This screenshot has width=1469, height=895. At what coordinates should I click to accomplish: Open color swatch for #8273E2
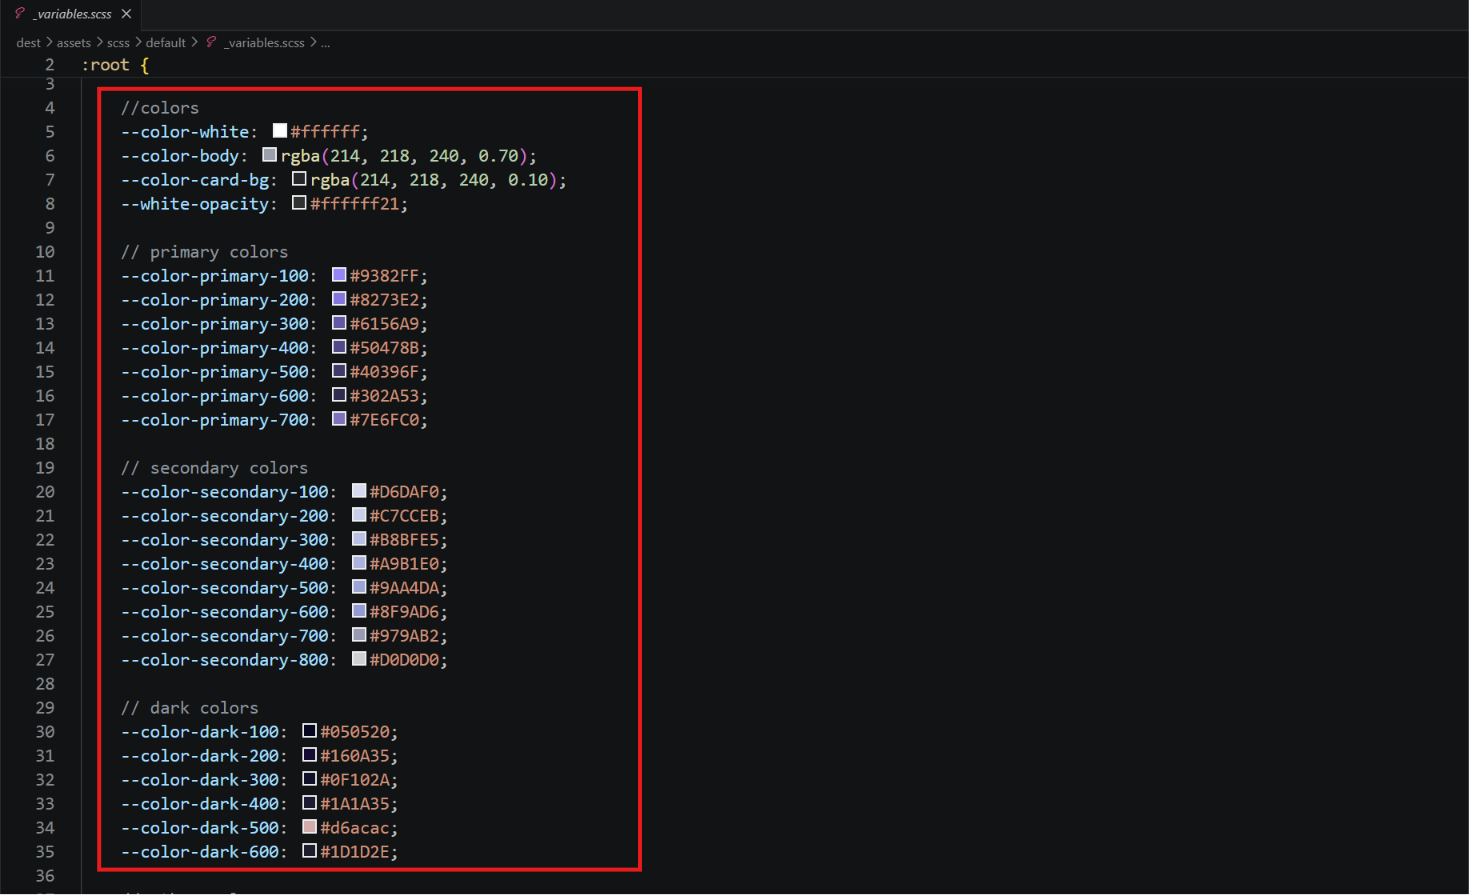(339, 299)
